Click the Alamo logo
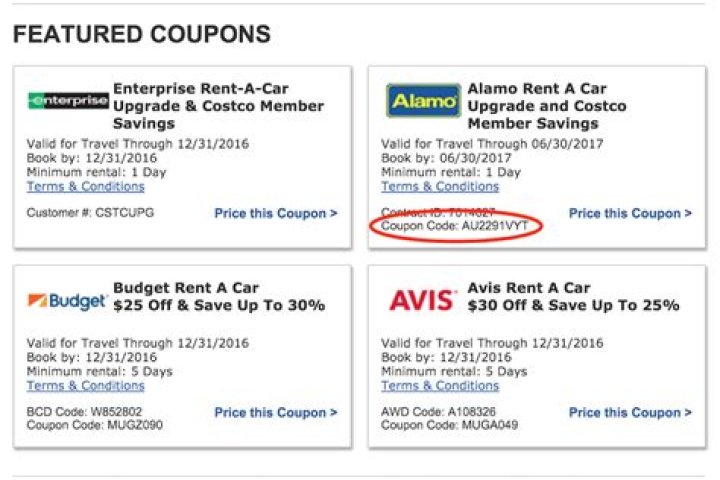This screenshot has width=720, height=480. point(423,101)
